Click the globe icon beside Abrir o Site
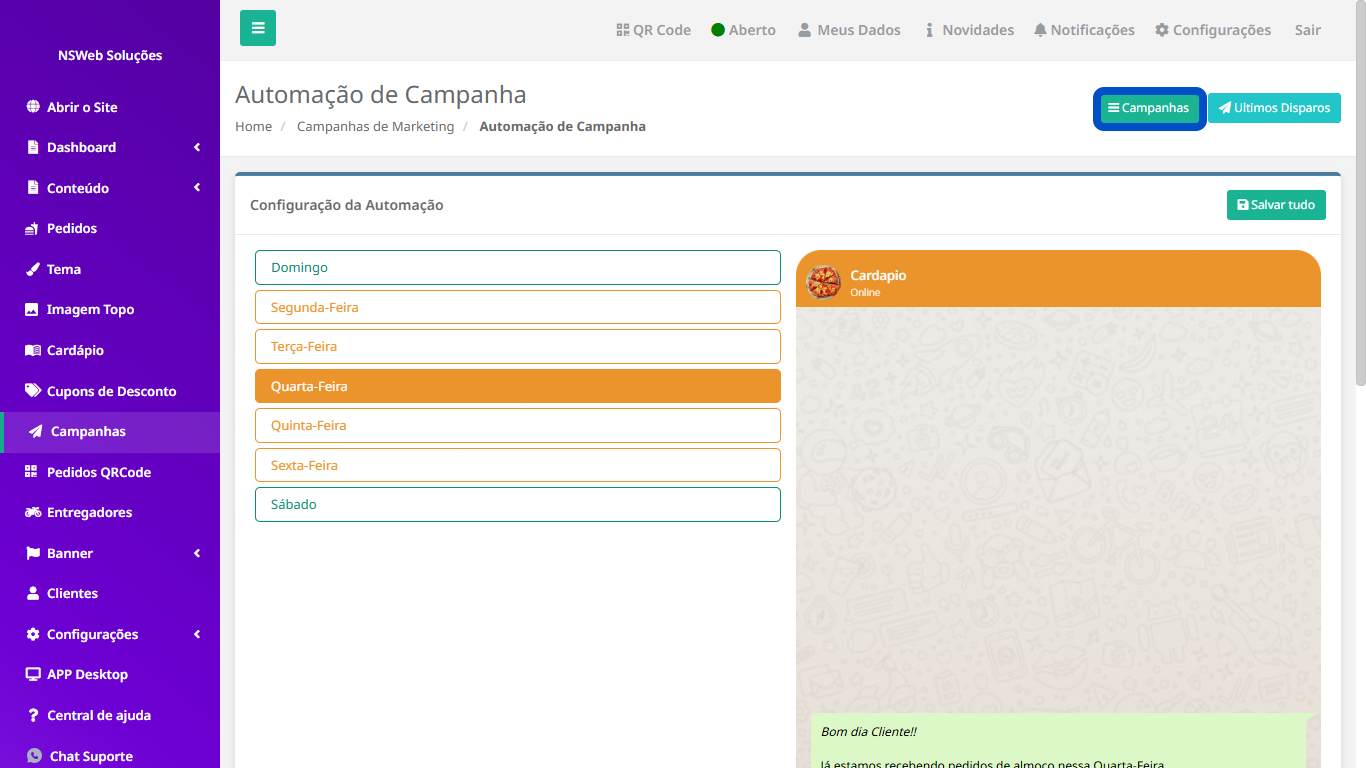Viewport: 1366px width, 768px height. coord(33,107)
